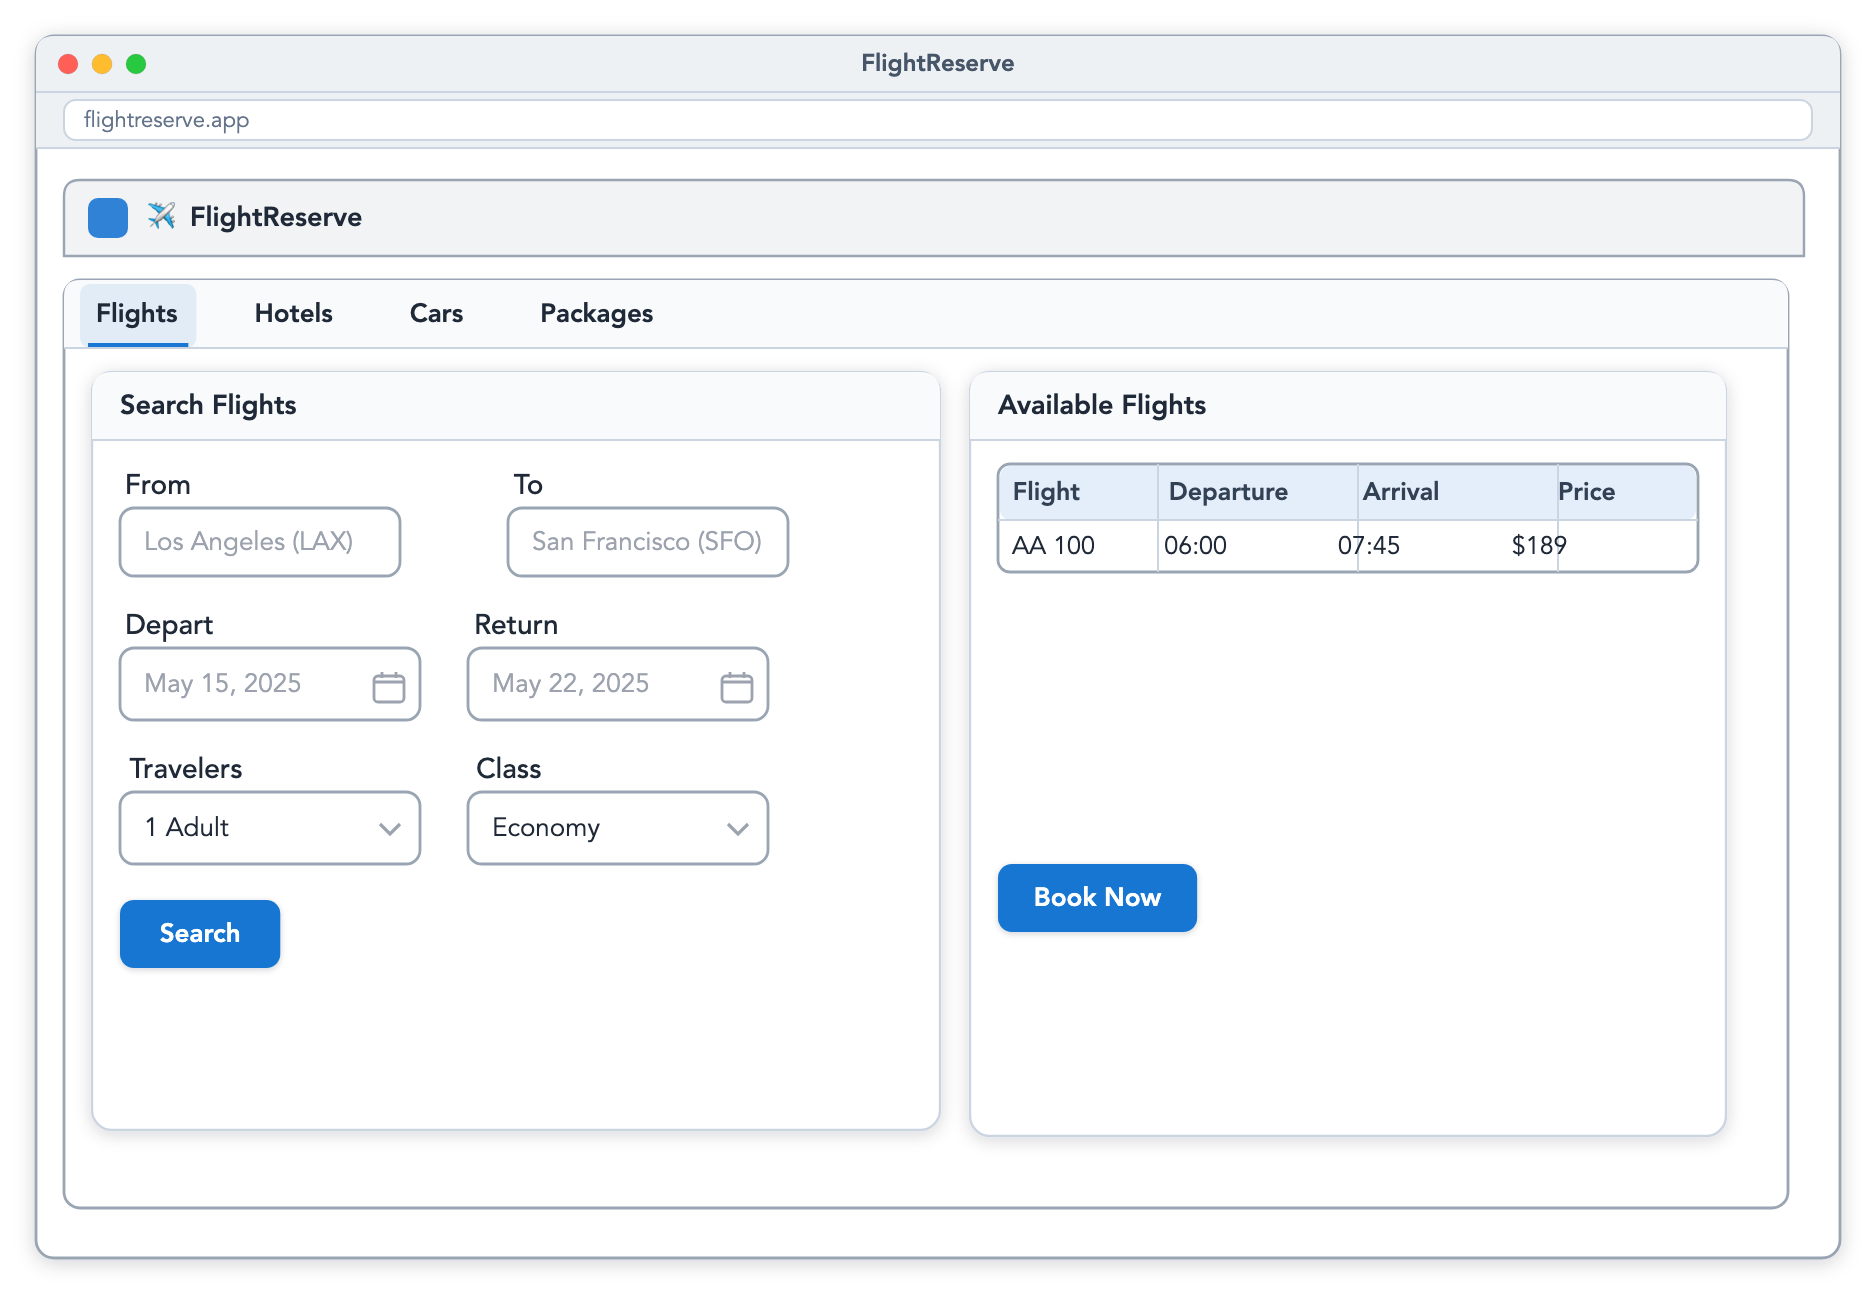Screen dimensions: 1876x1294
Task: Click the Search button
Action: pos(200,934)
